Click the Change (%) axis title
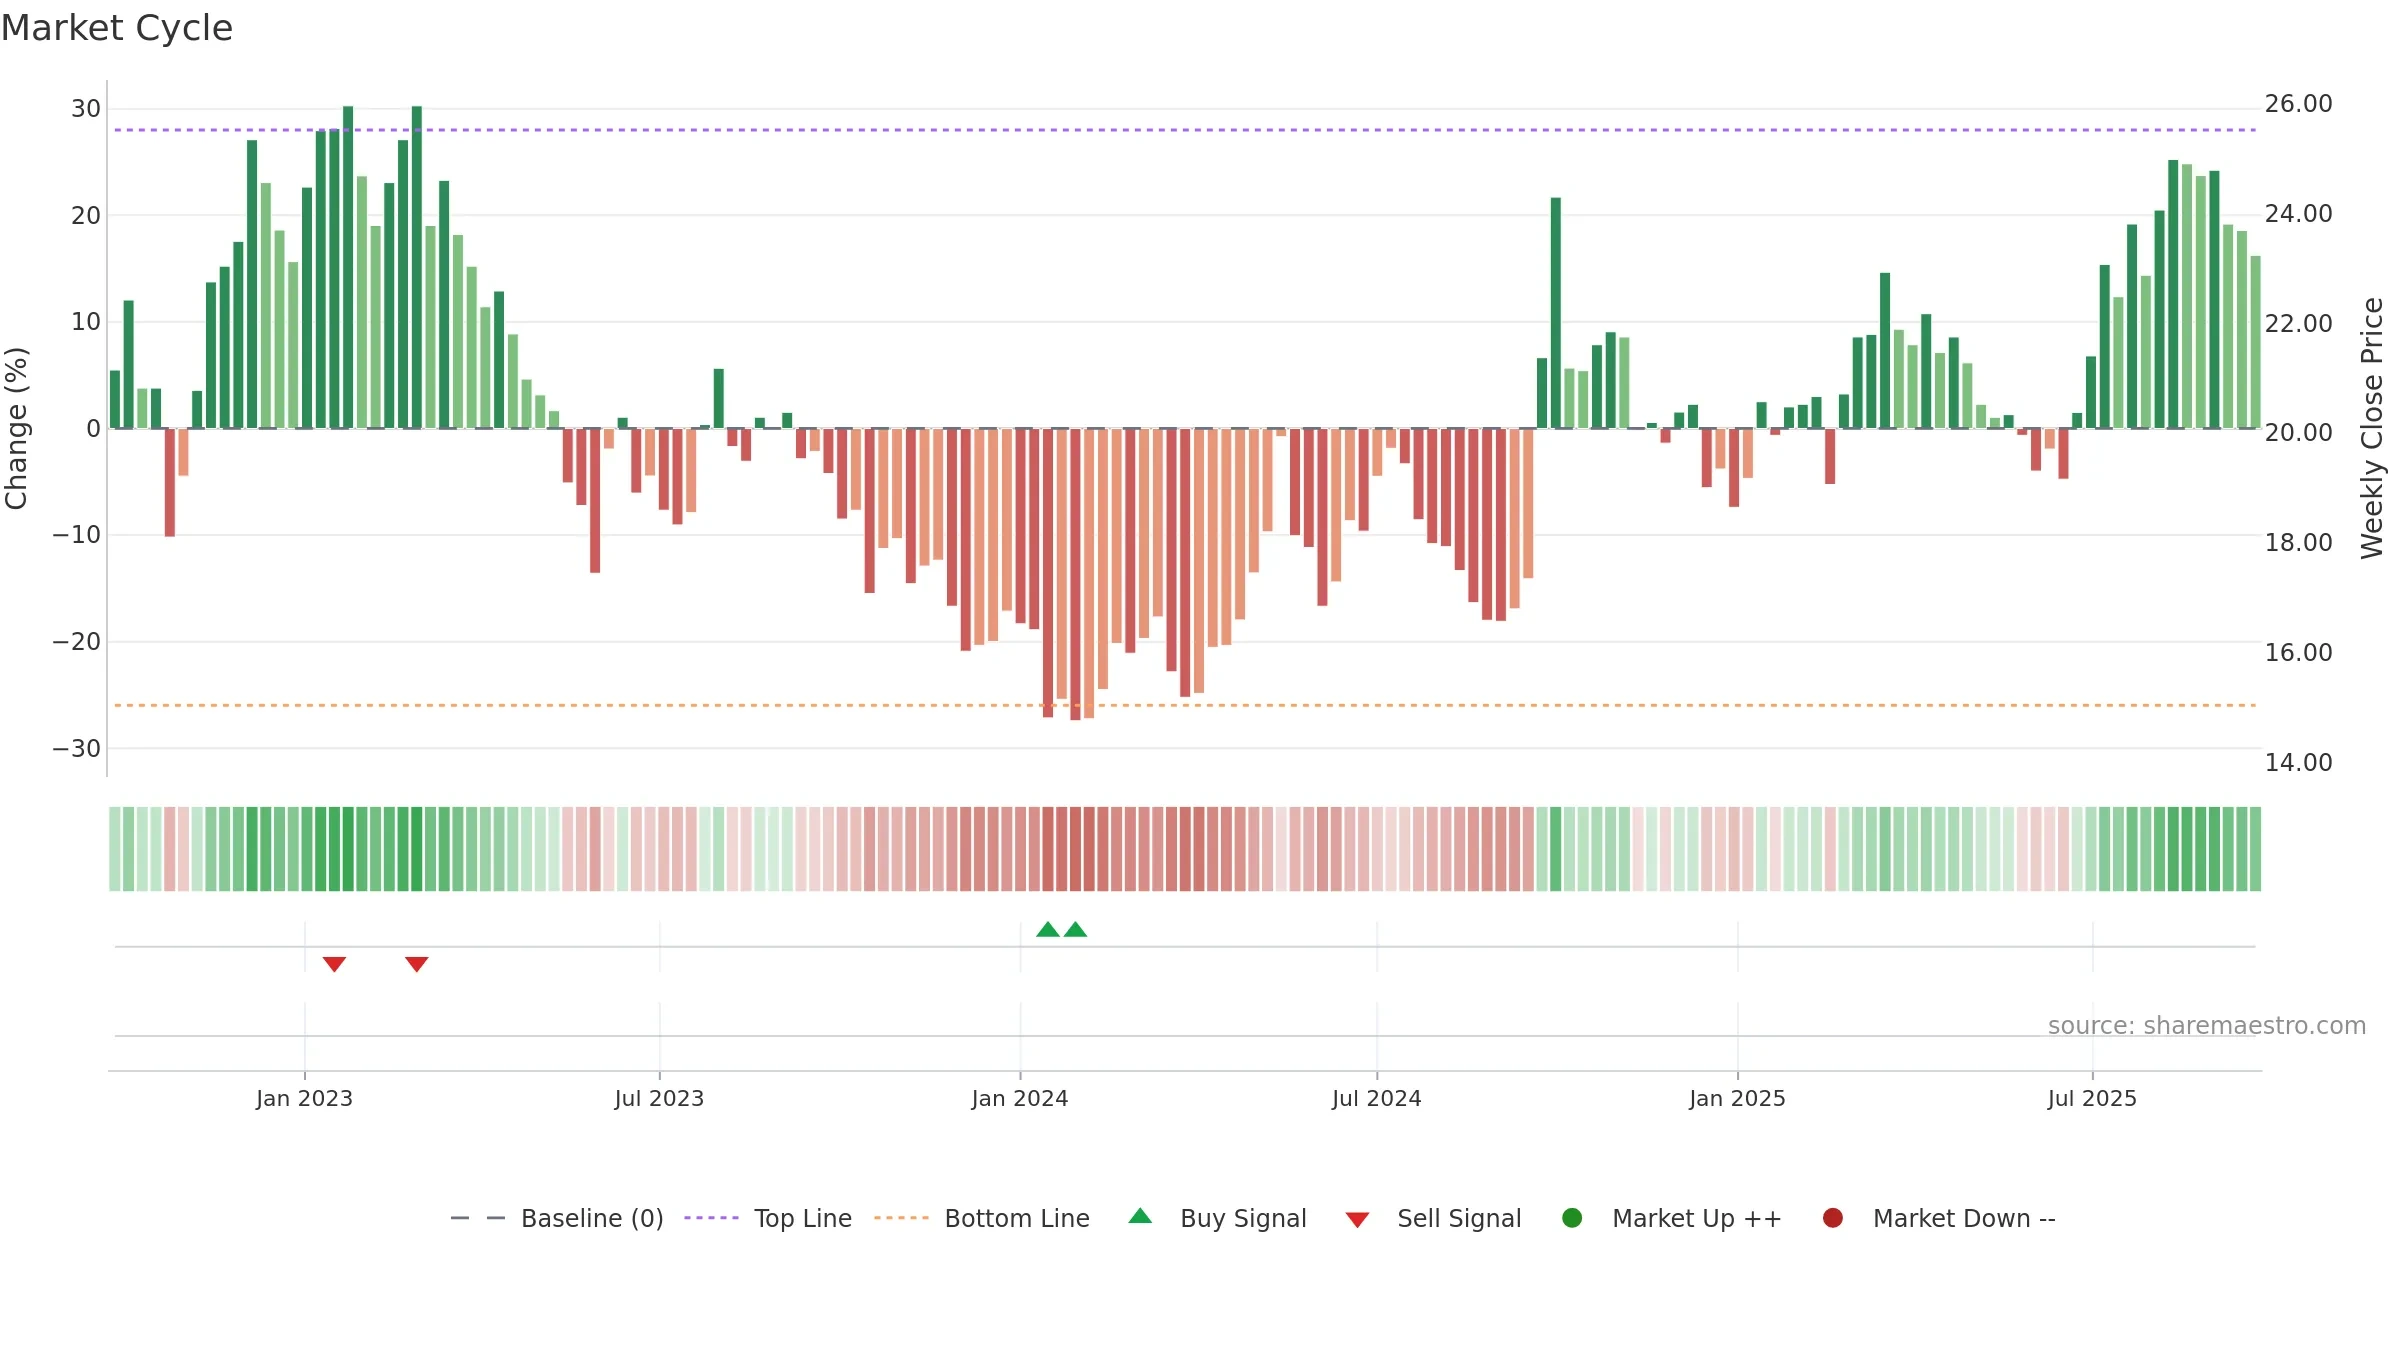2400x1350 pixels. pyautogui.click(x=16, y=428)
